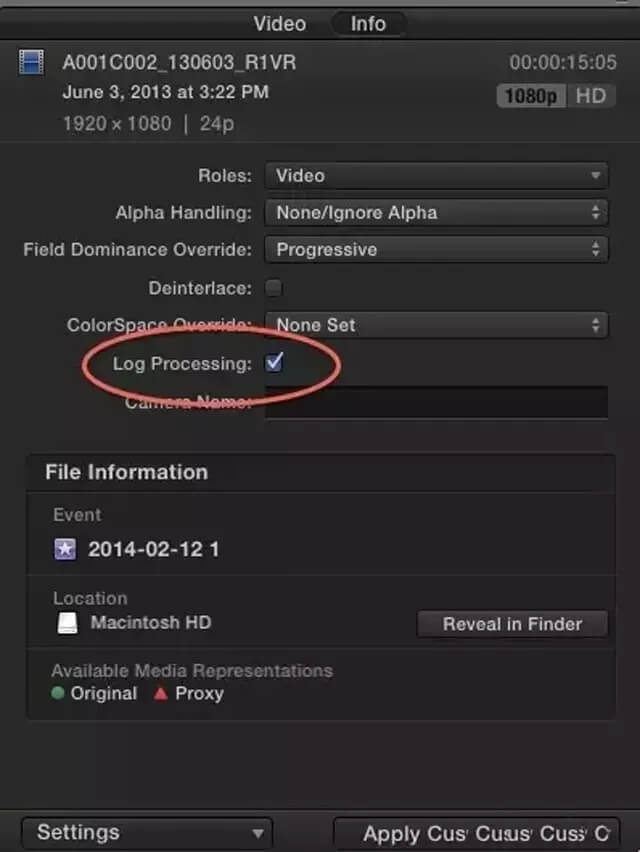
Task: Click the 1080p format badge
Action: pyautogui.click(x=531, y=96)
